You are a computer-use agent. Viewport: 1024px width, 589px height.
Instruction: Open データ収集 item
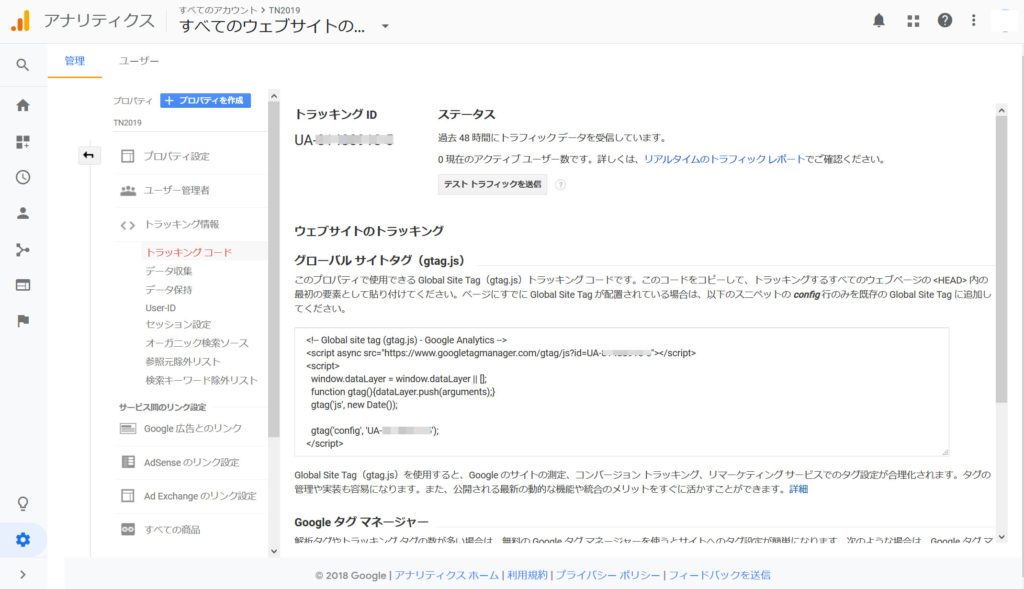click(x=168, y=271)
